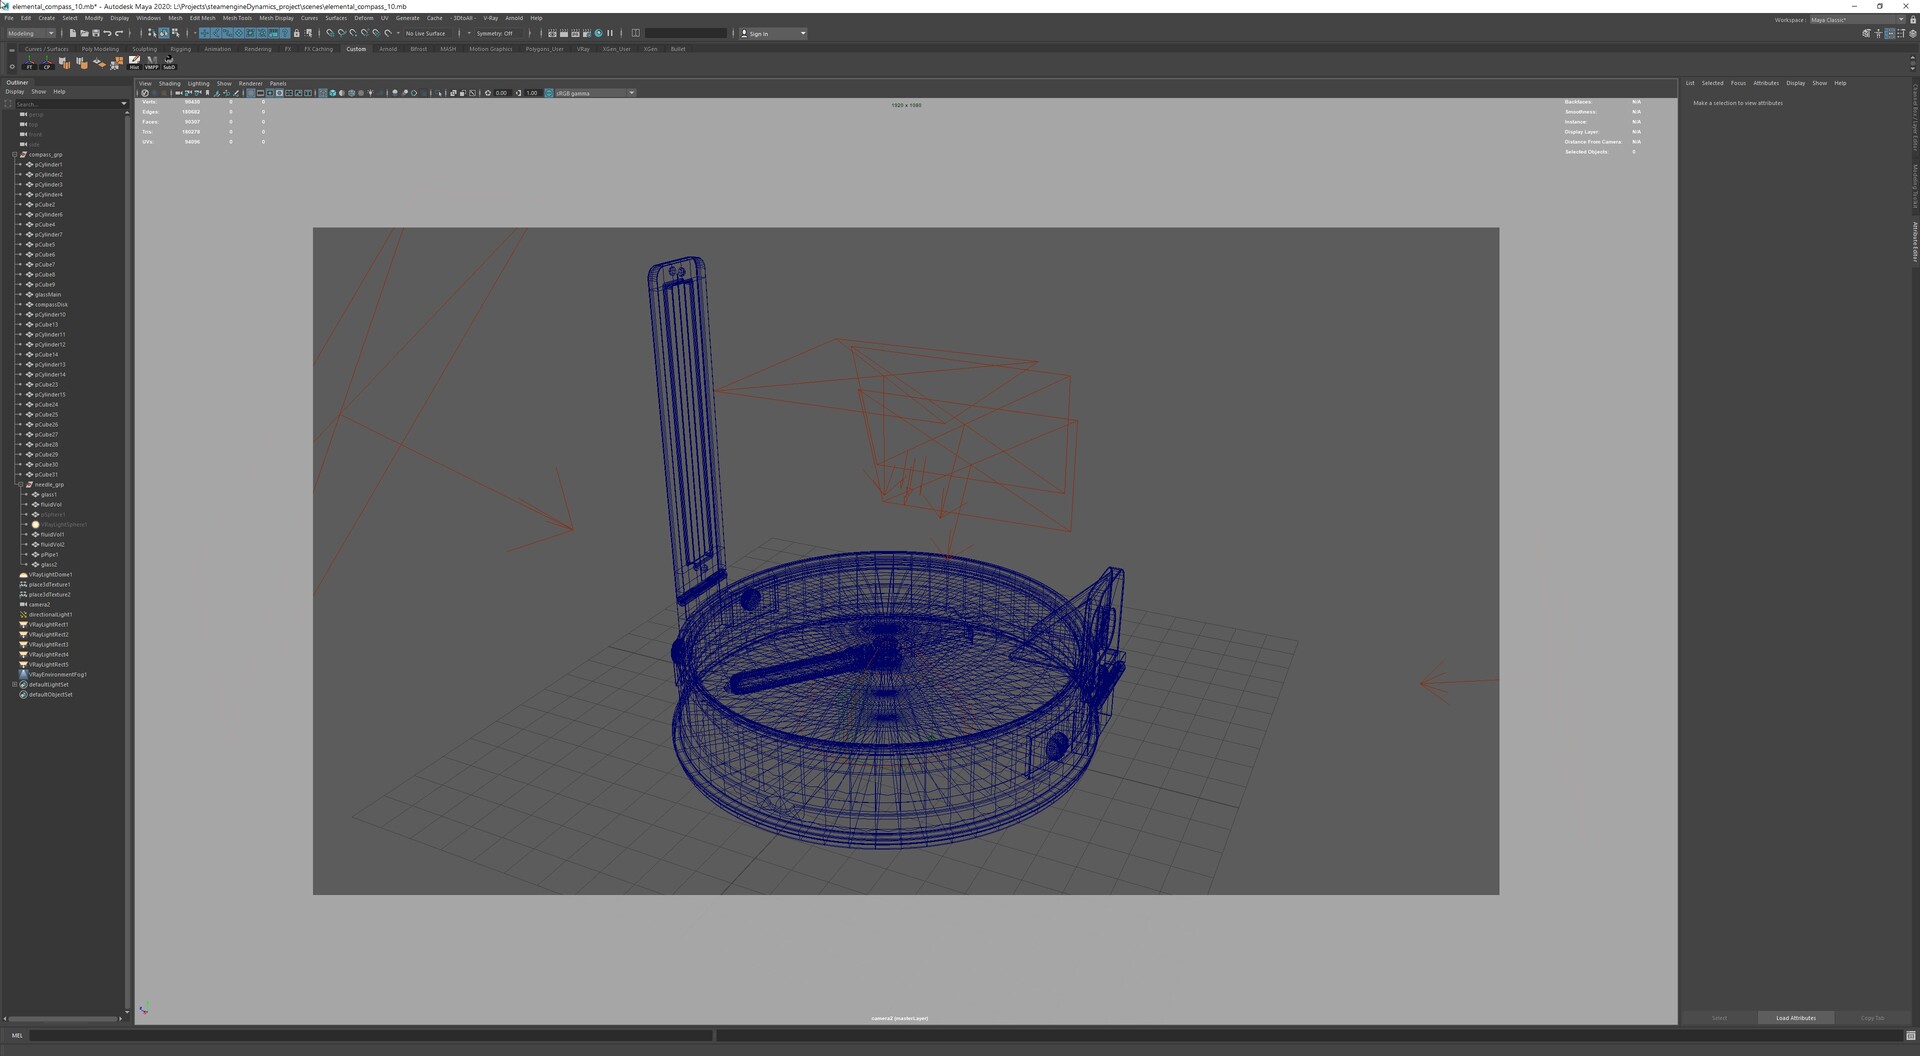The image size is (1920, 1056).
Task: Open the Symmetry: Off dropdown
Action: tap(497, 33)
